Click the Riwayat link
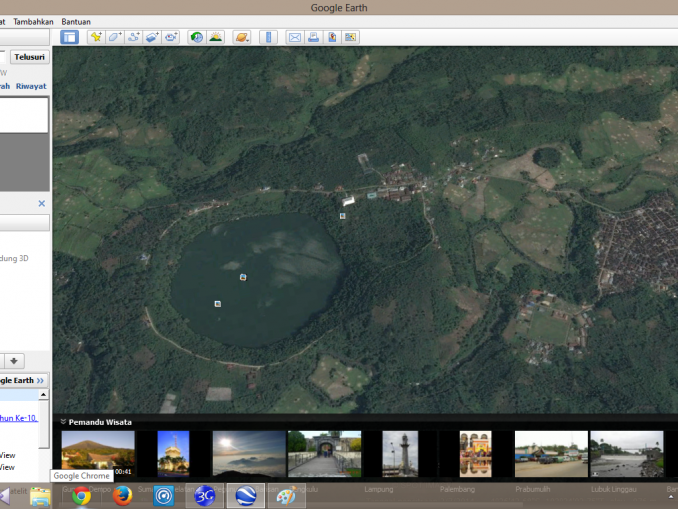This screenshot has width=678, height=509. coord(31,86)
